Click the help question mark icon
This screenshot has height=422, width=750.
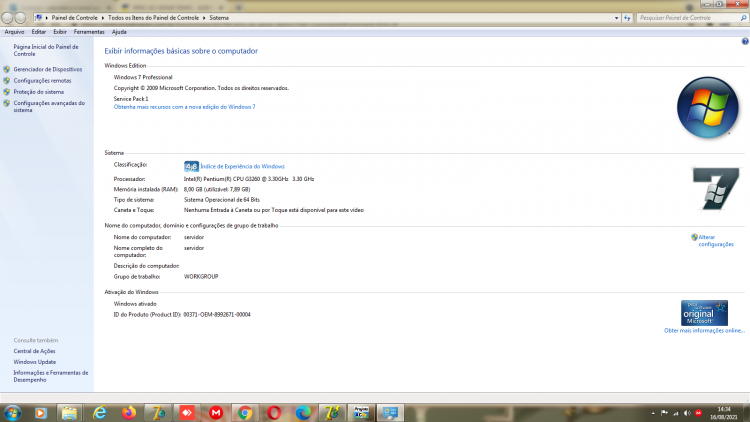745,42
